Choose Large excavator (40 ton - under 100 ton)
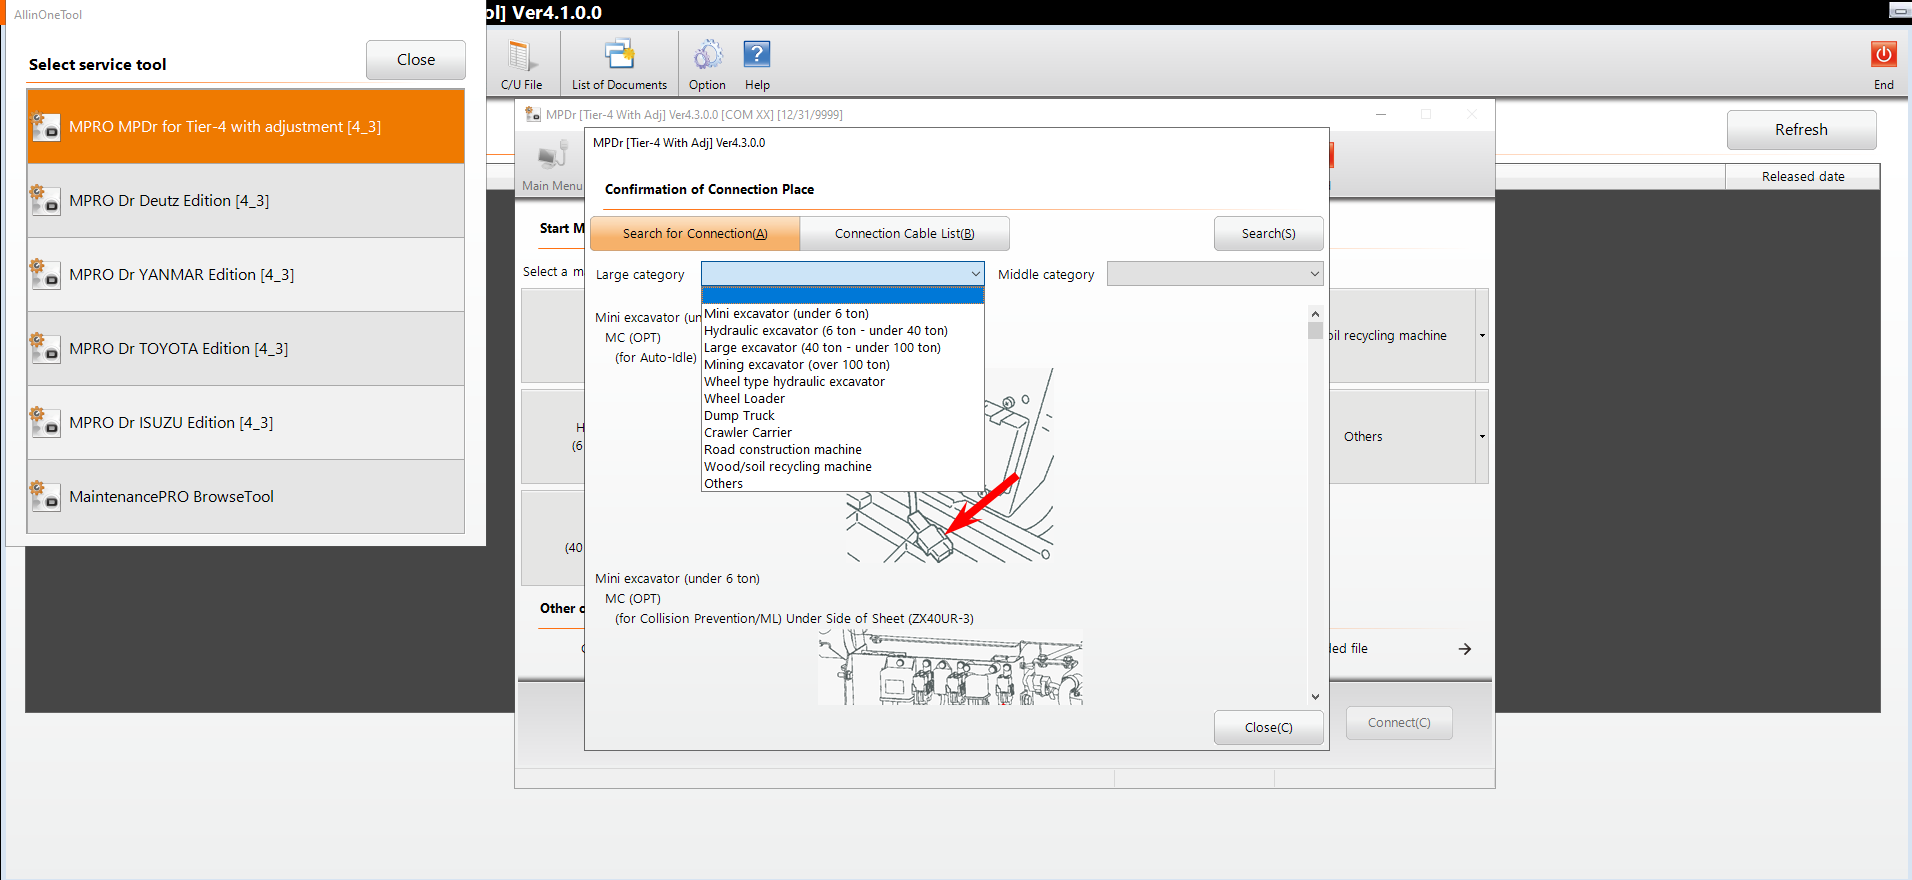This screenshot has width=1912, height=880. click(x=843, y=348)
